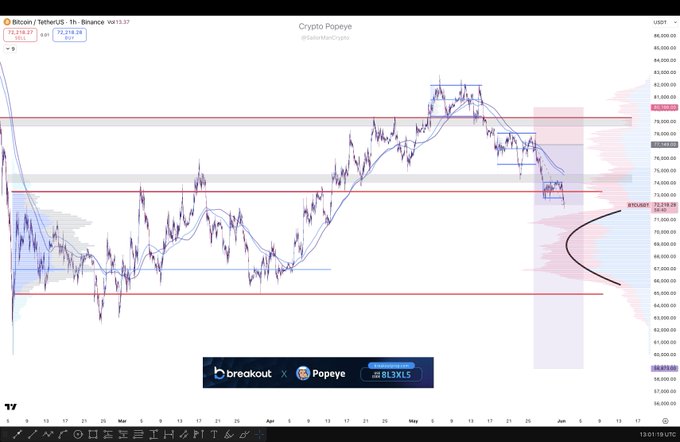The image size is (680, 442).
Task: Open chart settings gear on time axis
Action: coord(665,421)
